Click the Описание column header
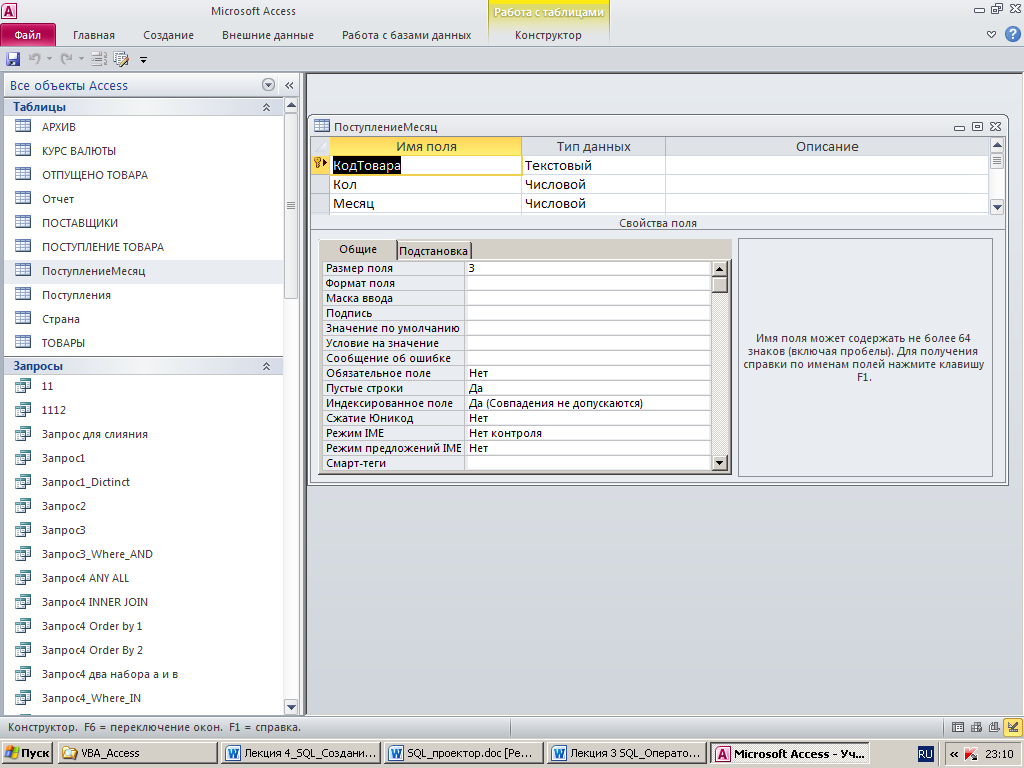Screen dimensions: 1024x768 (827, 146)
